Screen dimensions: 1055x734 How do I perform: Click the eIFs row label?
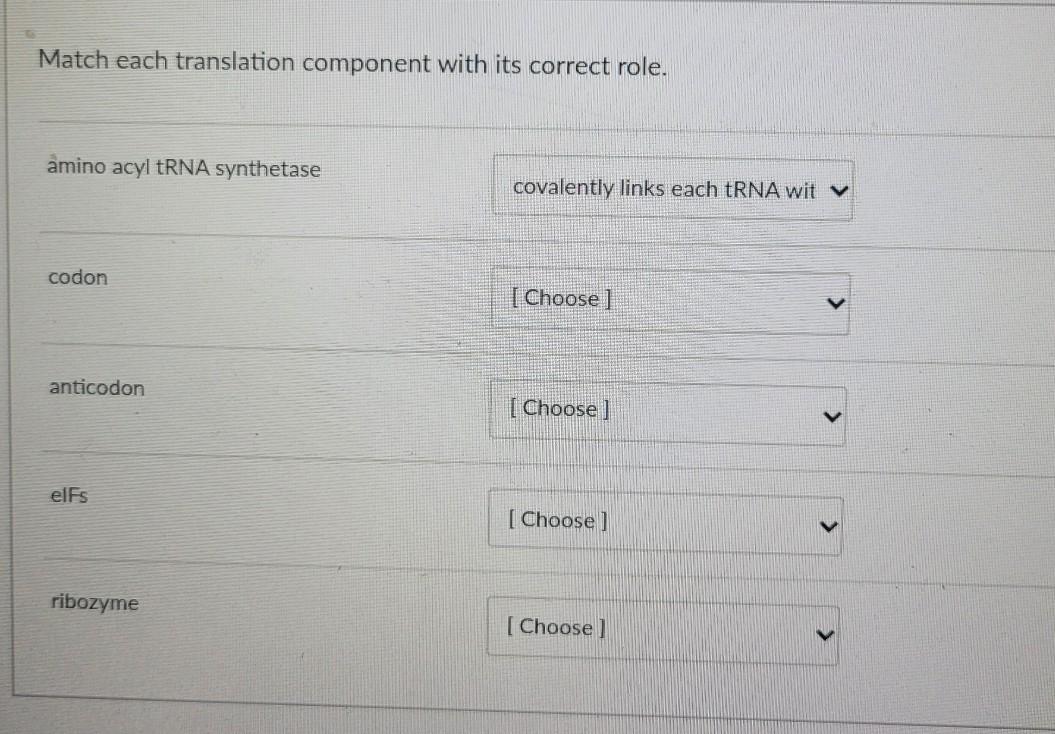pos(69,495)
